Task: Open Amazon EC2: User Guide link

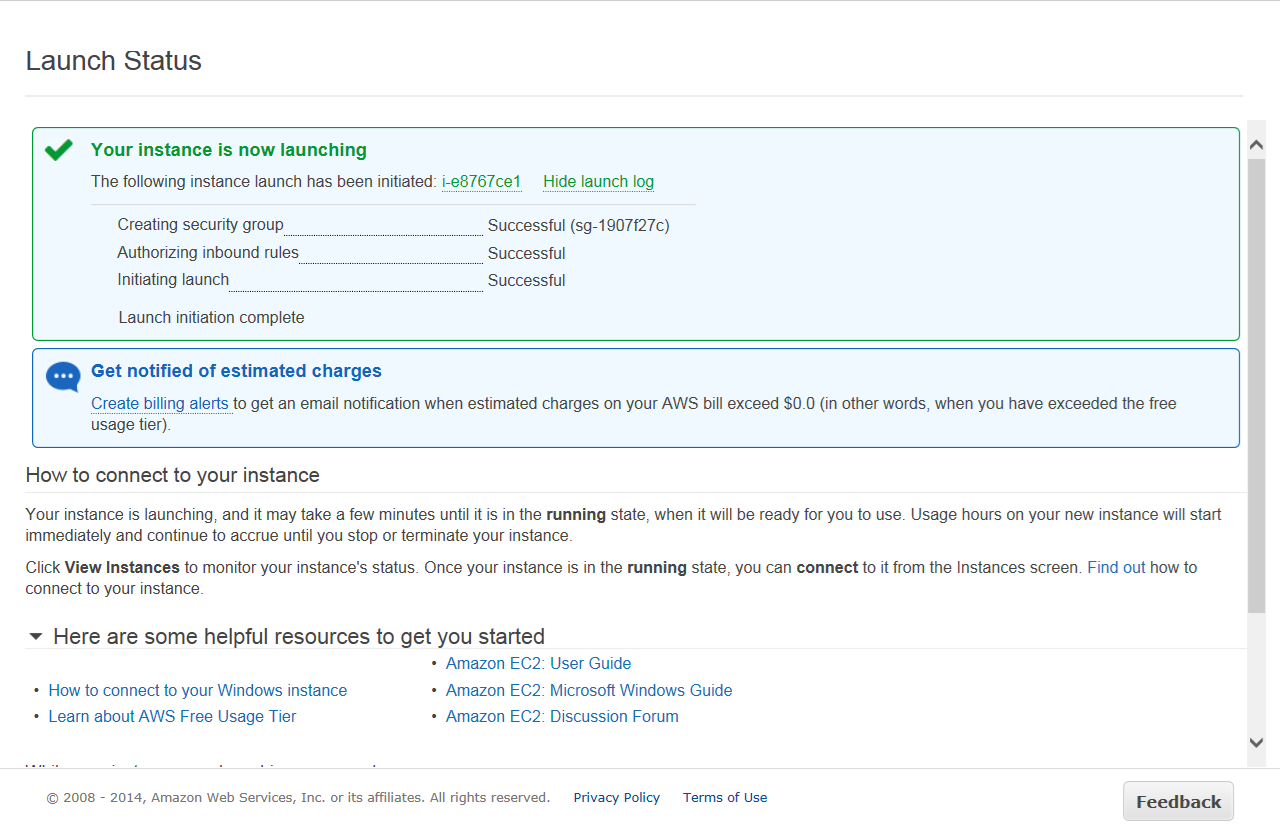Action: (x=538, y=663)
